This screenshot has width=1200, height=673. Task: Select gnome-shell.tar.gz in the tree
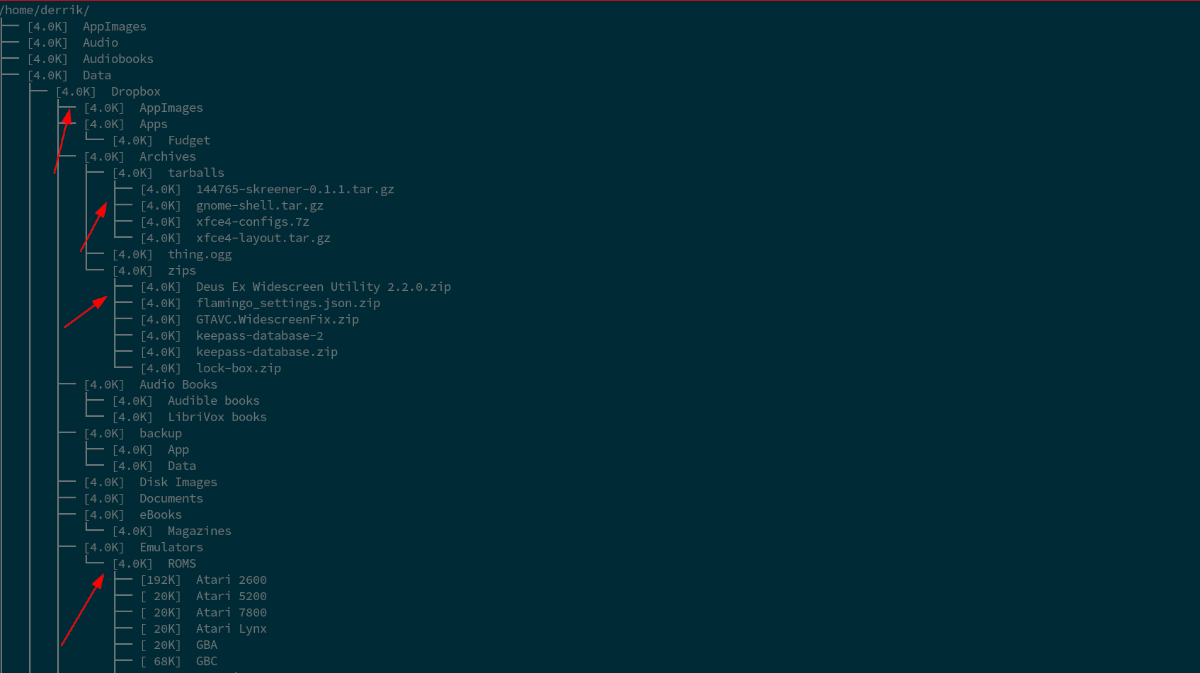click(260, 206)
